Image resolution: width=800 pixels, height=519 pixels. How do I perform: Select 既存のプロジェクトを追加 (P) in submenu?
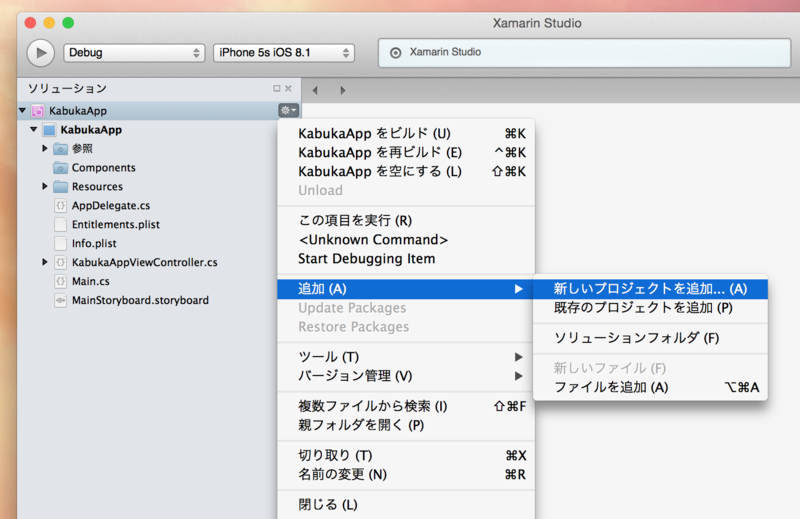pyautogui.click(x=651, y=308)
